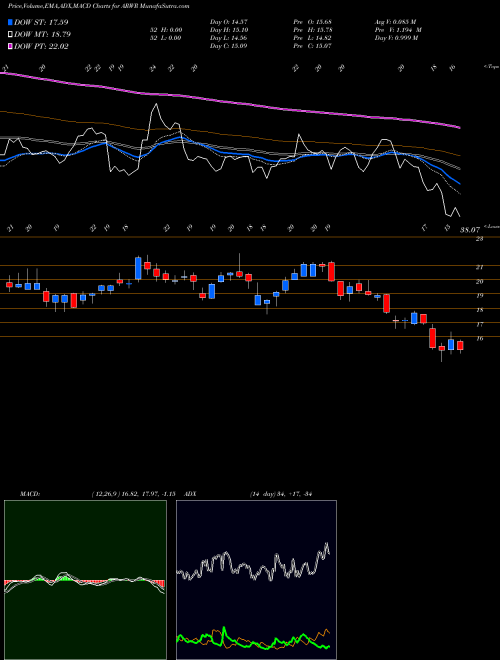500x660 pixels.
Task: Click the 'Pre H: 15.78' value
Action: pyautogui.click(x=313, y=30)
